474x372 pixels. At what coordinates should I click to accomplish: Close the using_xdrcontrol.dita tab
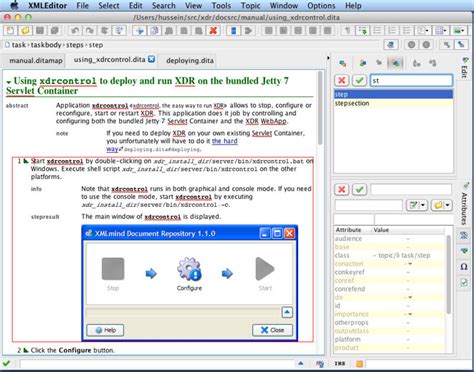(x=151, y=59)
